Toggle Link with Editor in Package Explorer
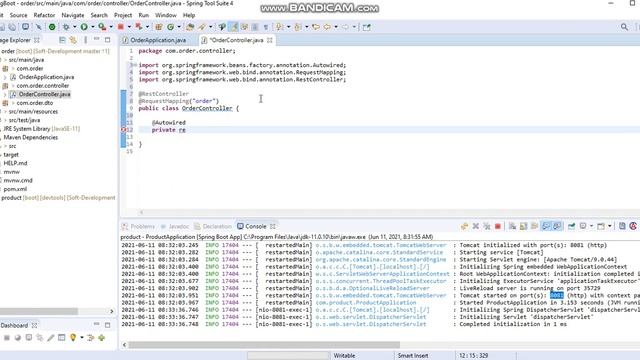The image size is (640, 360). (73, 40)
